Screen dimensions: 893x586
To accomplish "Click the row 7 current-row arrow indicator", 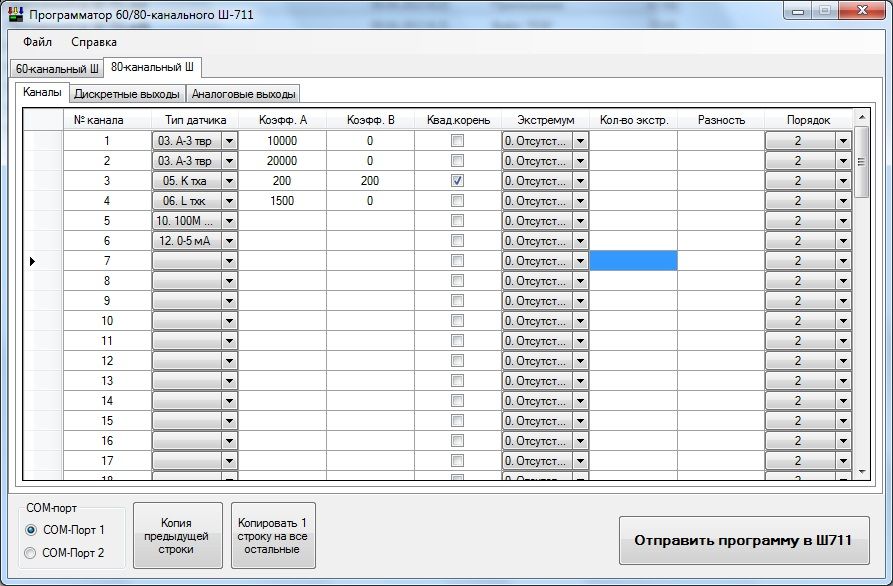I will tap(33, 261).
